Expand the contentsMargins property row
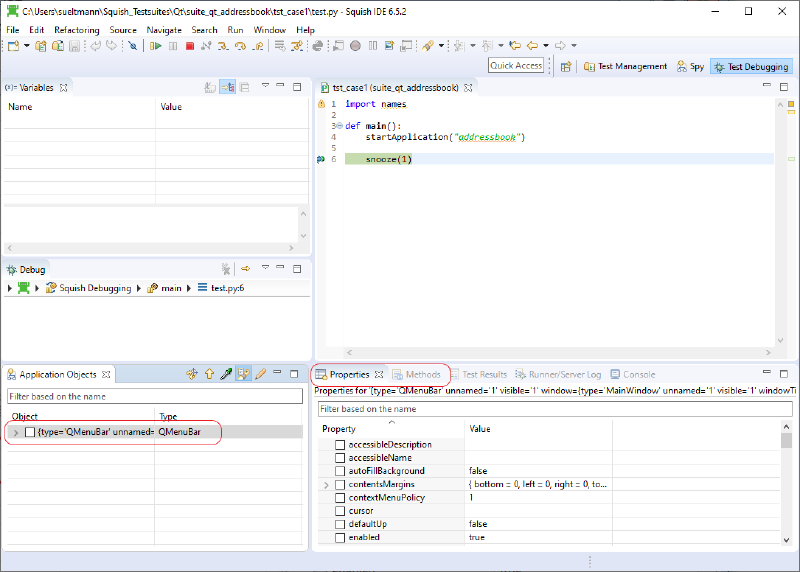This screenshot has width=800, height=572. pos(326,485)
